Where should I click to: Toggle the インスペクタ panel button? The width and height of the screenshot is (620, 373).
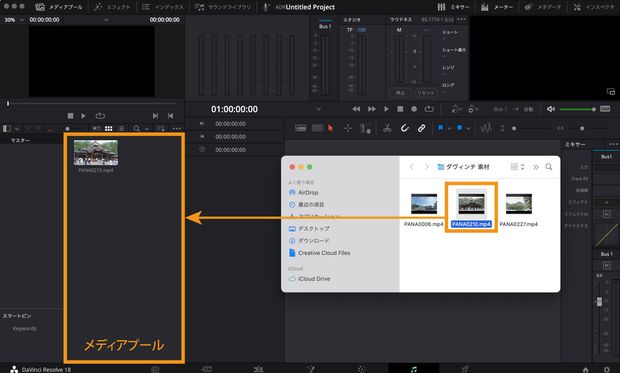(594, 7)
